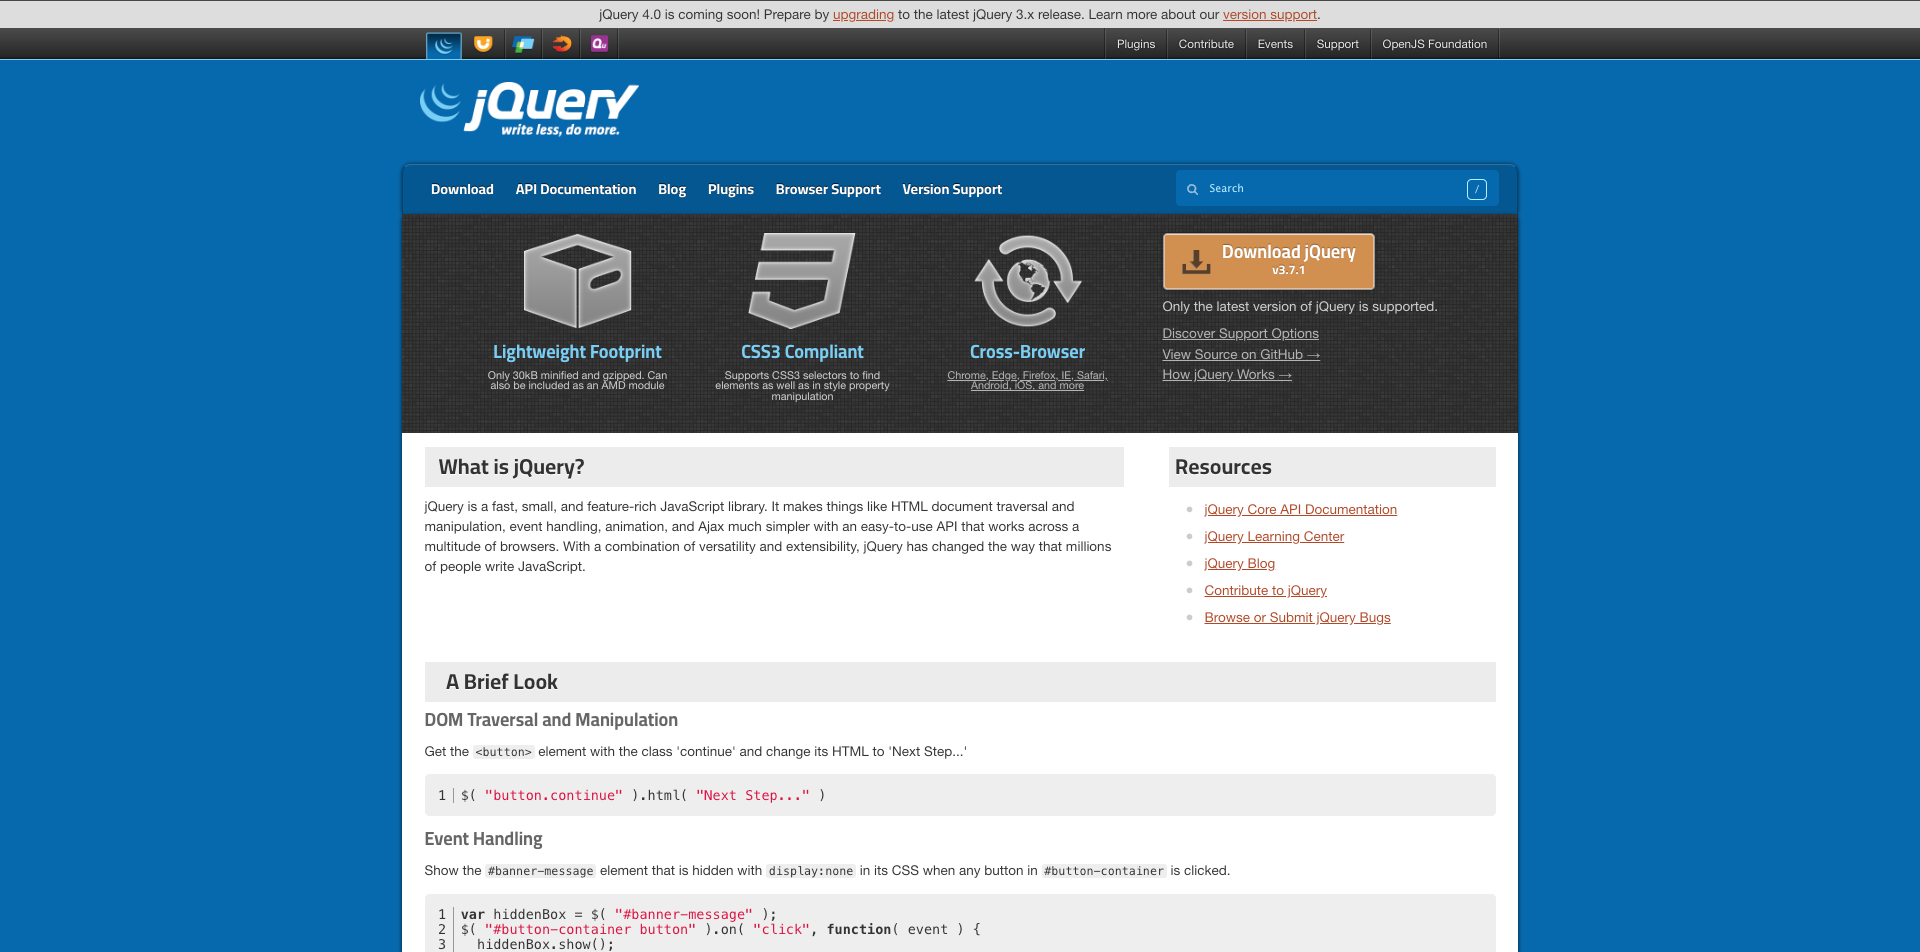Open How jQuery Works link
Screen dimensions: 1920x952
click(1227, 374)
